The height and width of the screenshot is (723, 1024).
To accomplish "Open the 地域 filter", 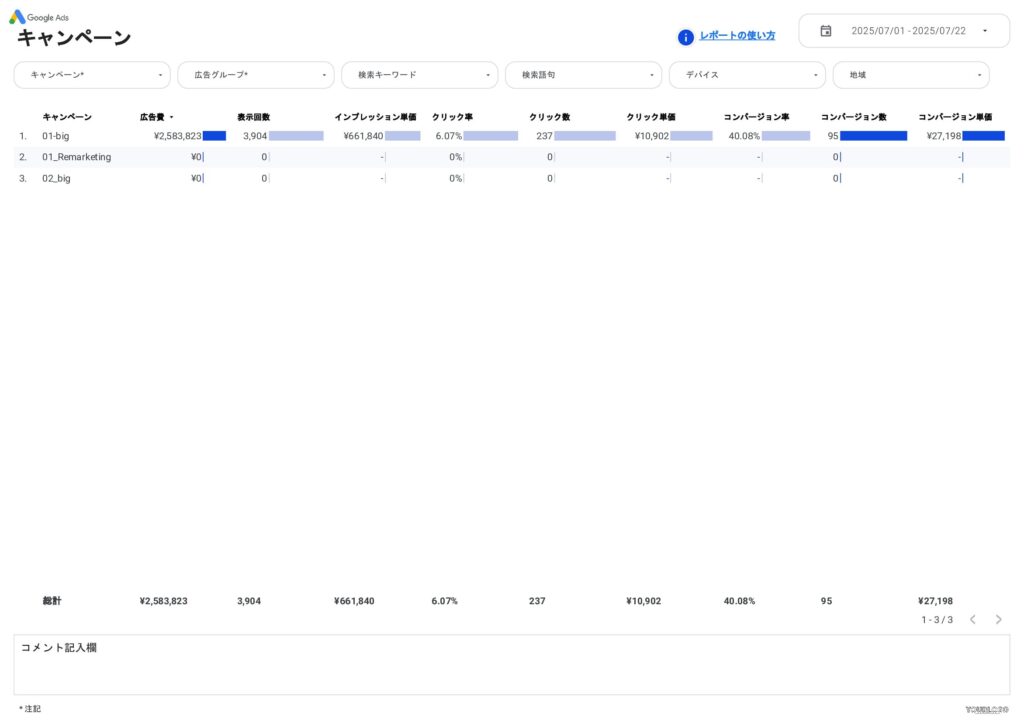I will tap(910, 74).
